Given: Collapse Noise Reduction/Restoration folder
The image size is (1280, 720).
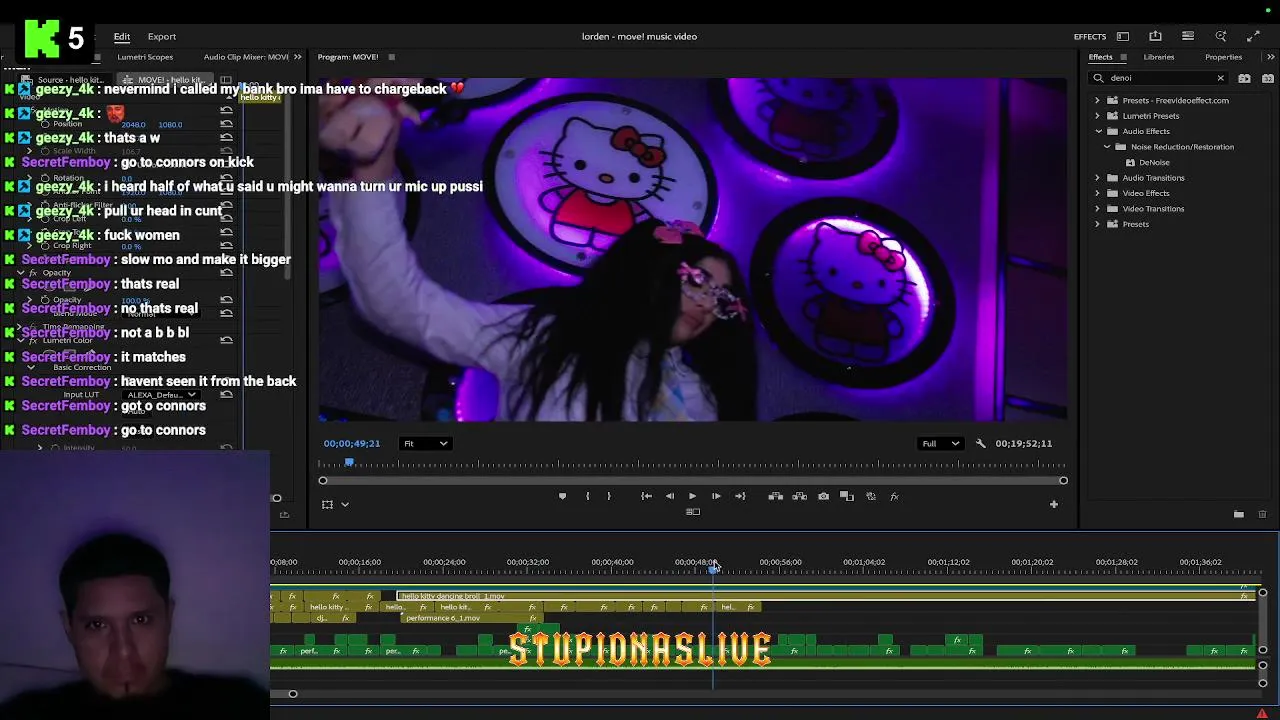Looking at the screenshot, I should pyautogui.click(x=1107, y=147).
